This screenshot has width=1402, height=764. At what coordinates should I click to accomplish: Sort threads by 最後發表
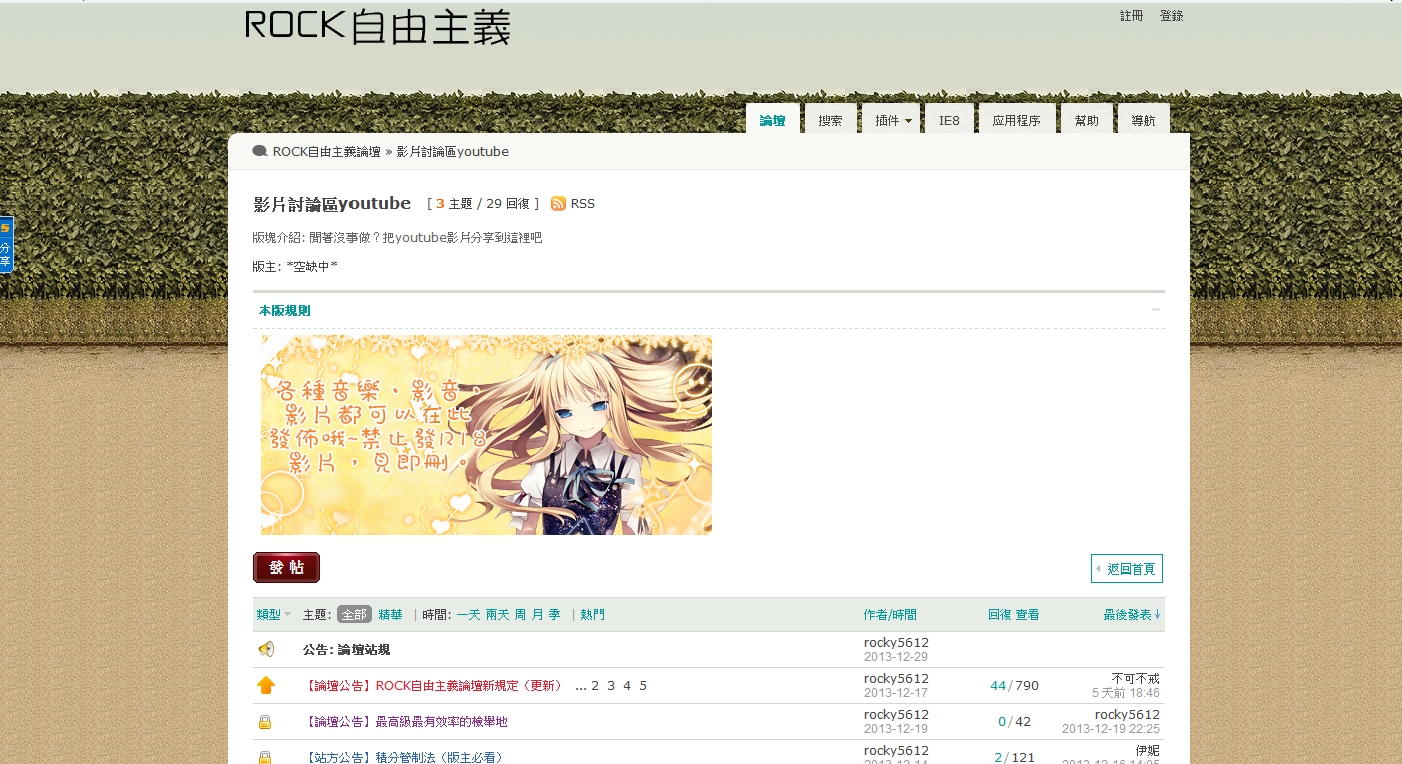tap(1133, 614)
